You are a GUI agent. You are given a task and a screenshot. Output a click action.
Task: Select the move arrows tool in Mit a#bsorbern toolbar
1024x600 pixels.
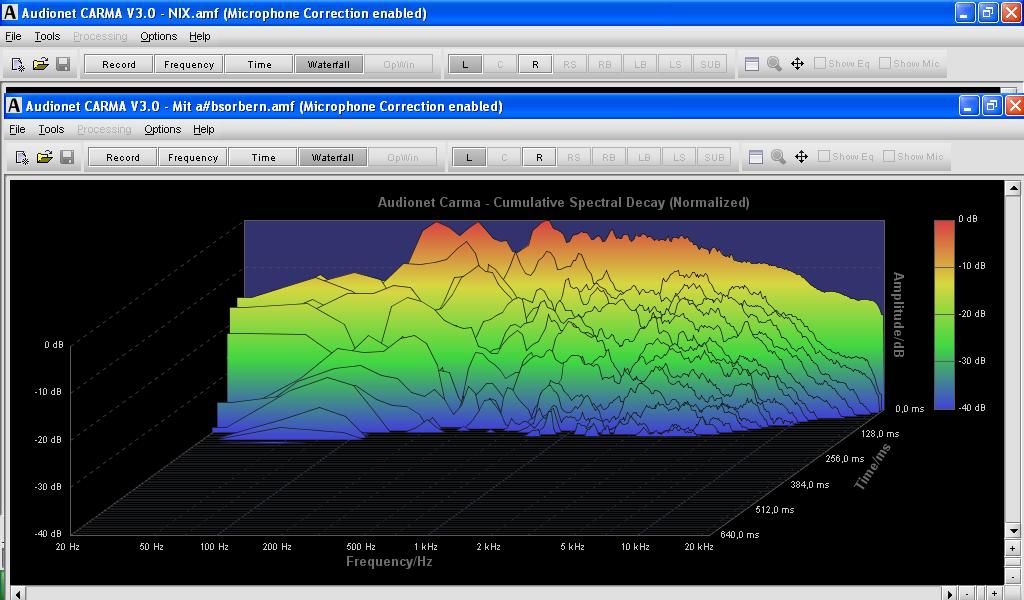(x=801, y=157)
